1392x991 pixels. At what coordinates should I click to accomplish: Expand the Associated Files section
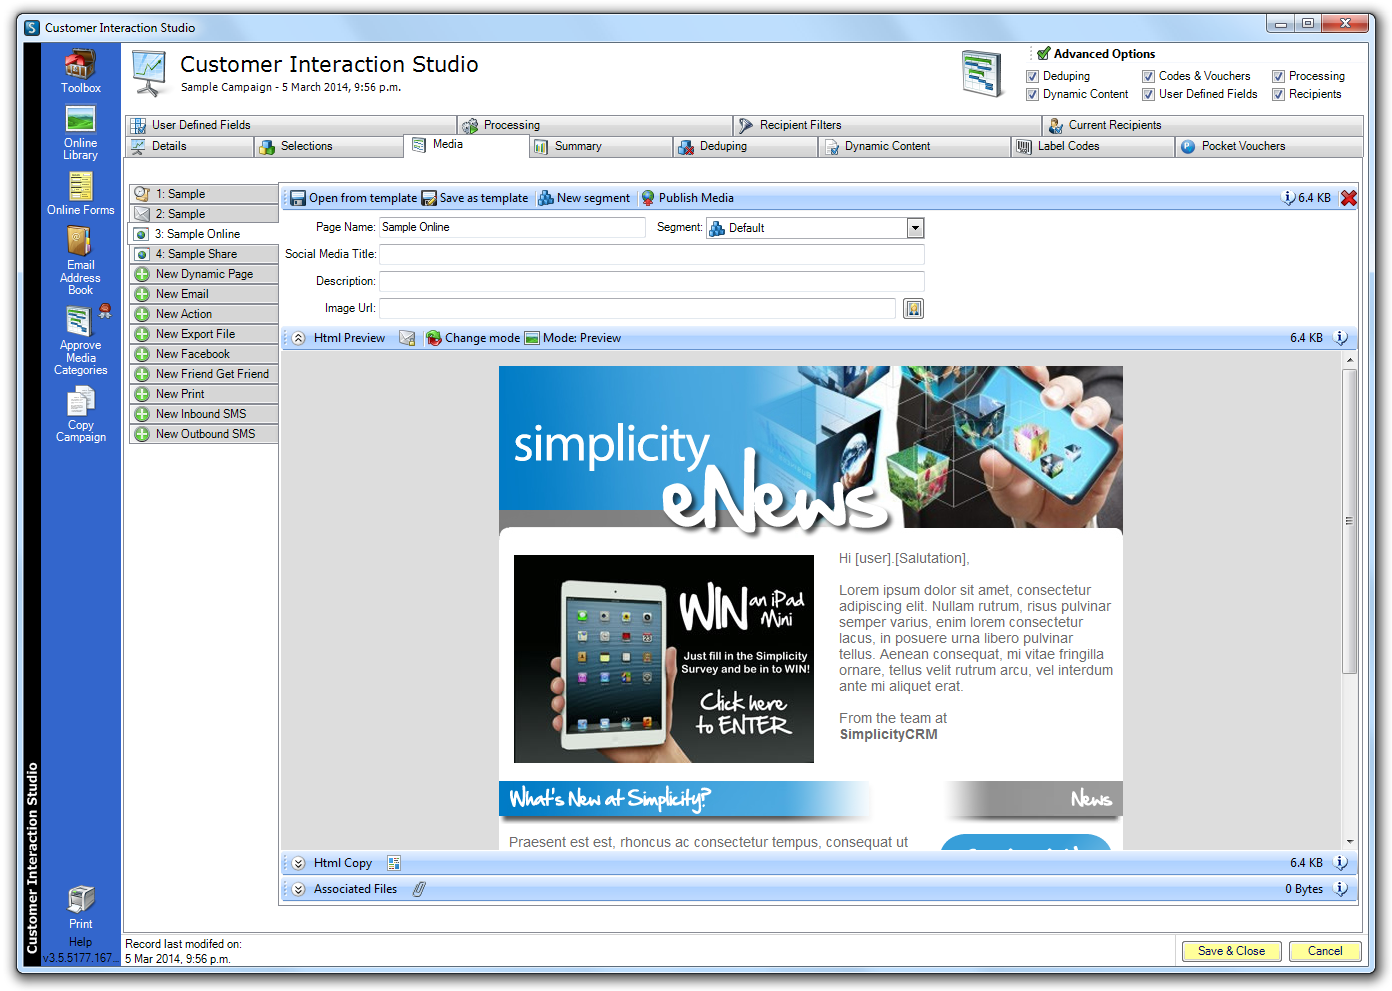[298, 889]
